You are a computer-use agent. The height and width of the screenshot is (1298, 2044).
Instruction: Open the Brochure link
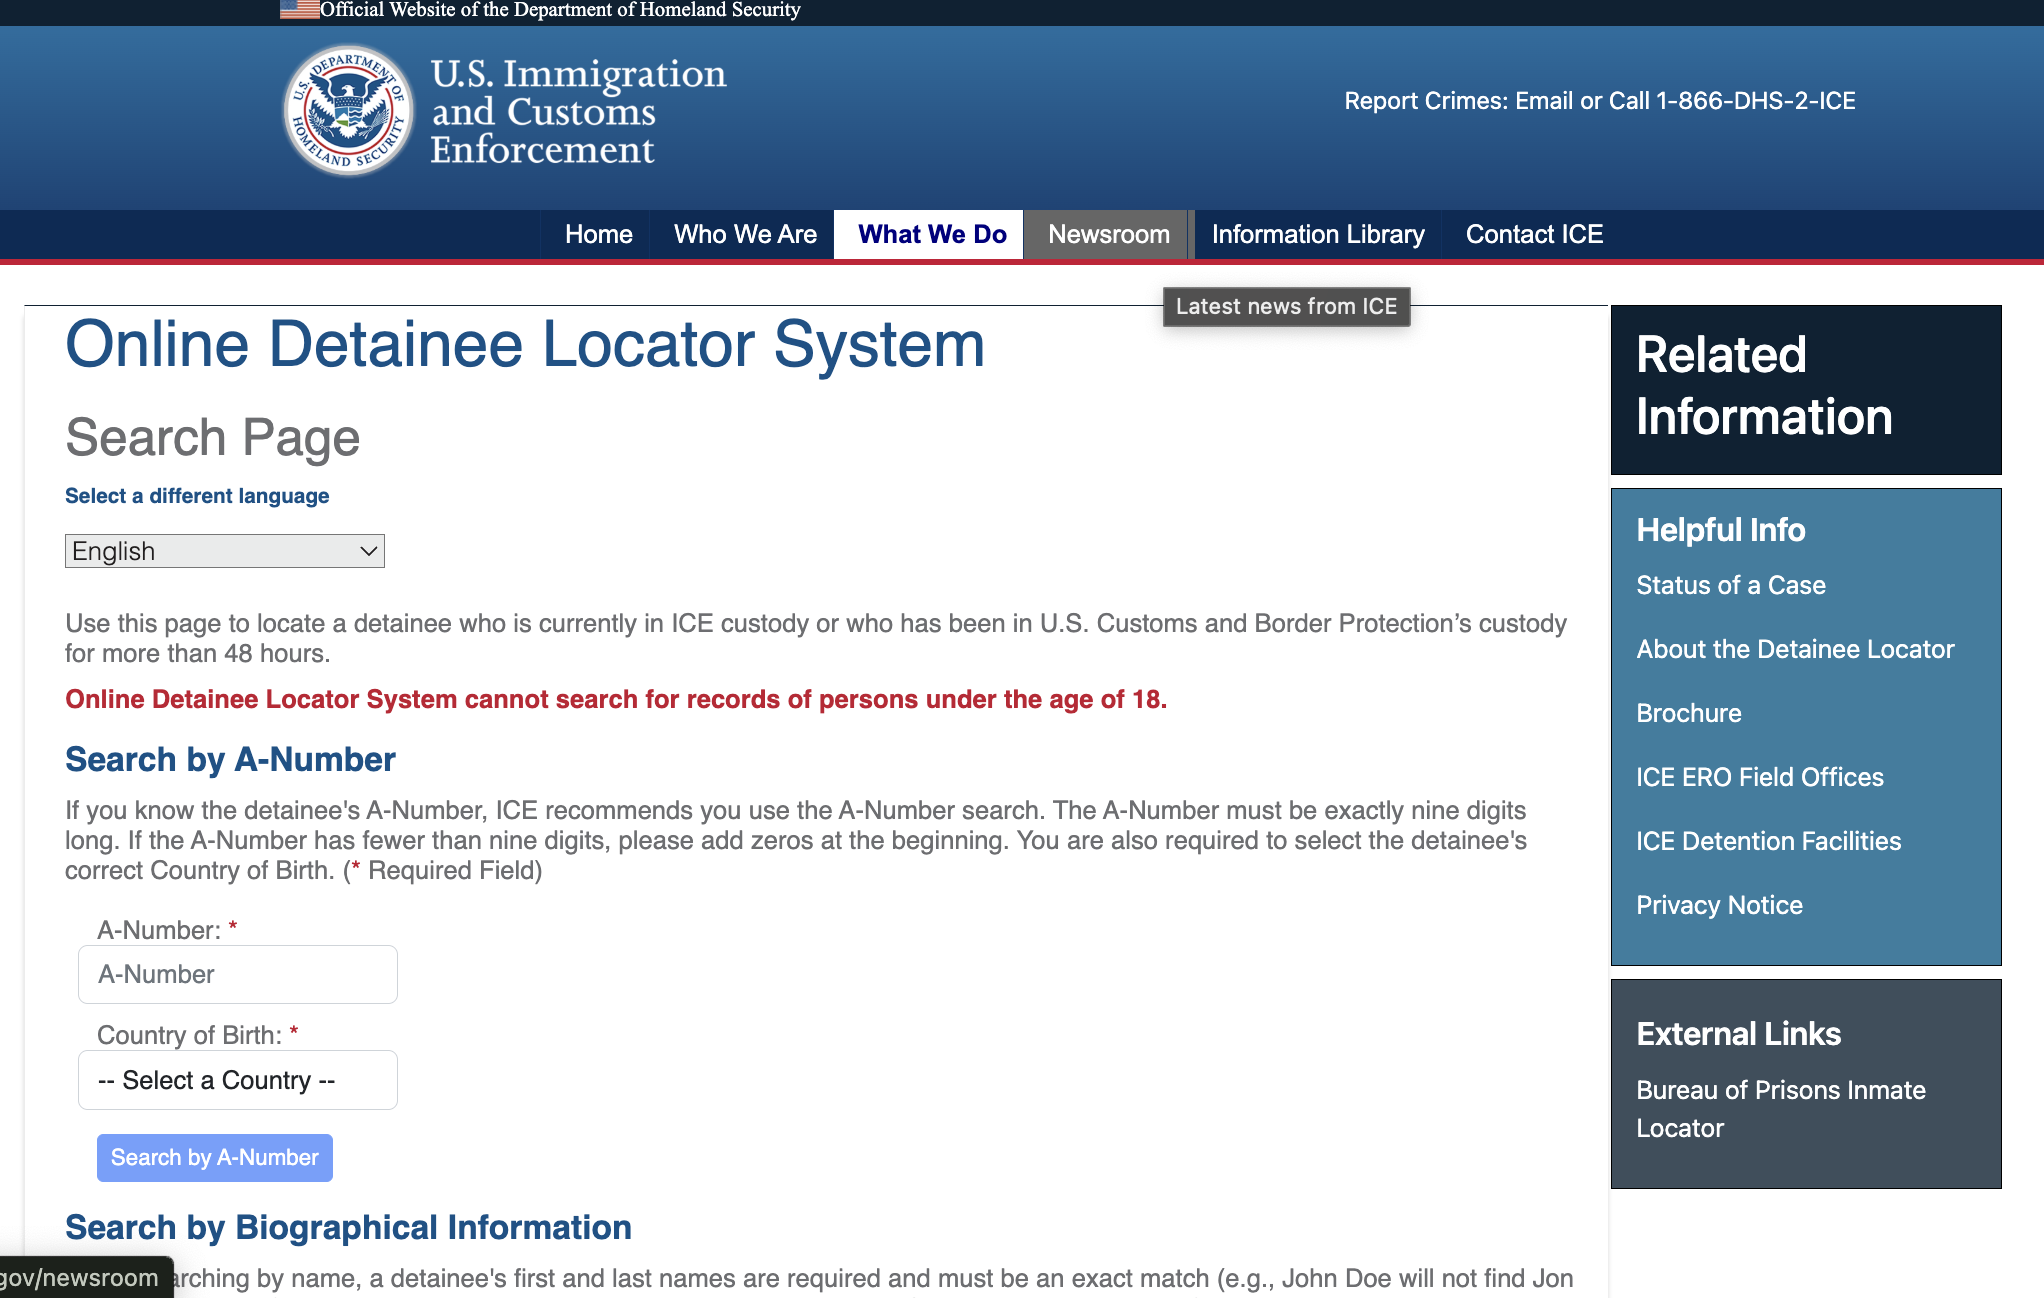[x=1688, y=713]
